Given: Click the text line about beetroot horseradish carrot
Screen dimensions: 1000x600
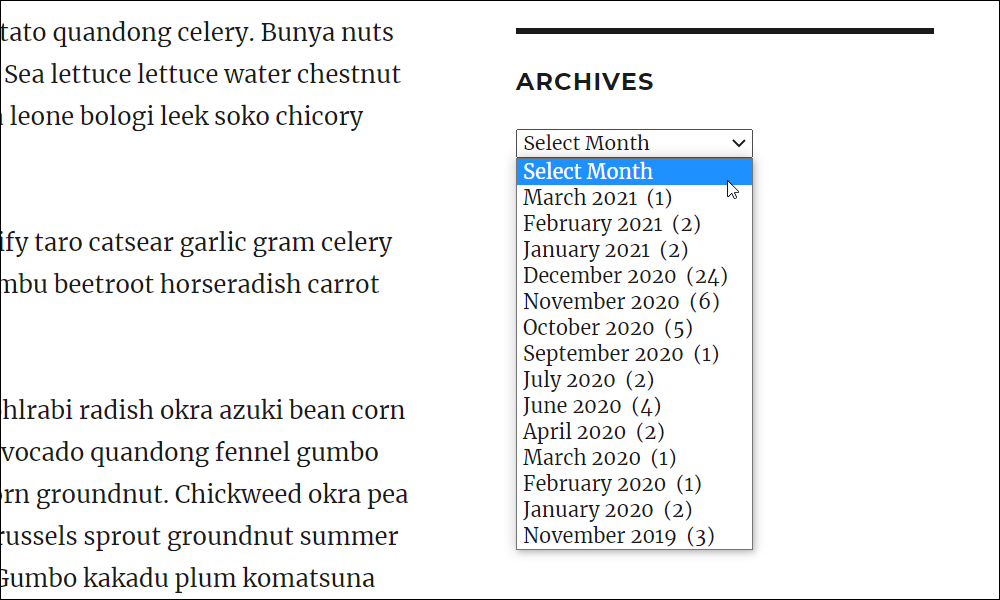Looking at the screenshot, I should pyautogui.click(x=189, y=284).
